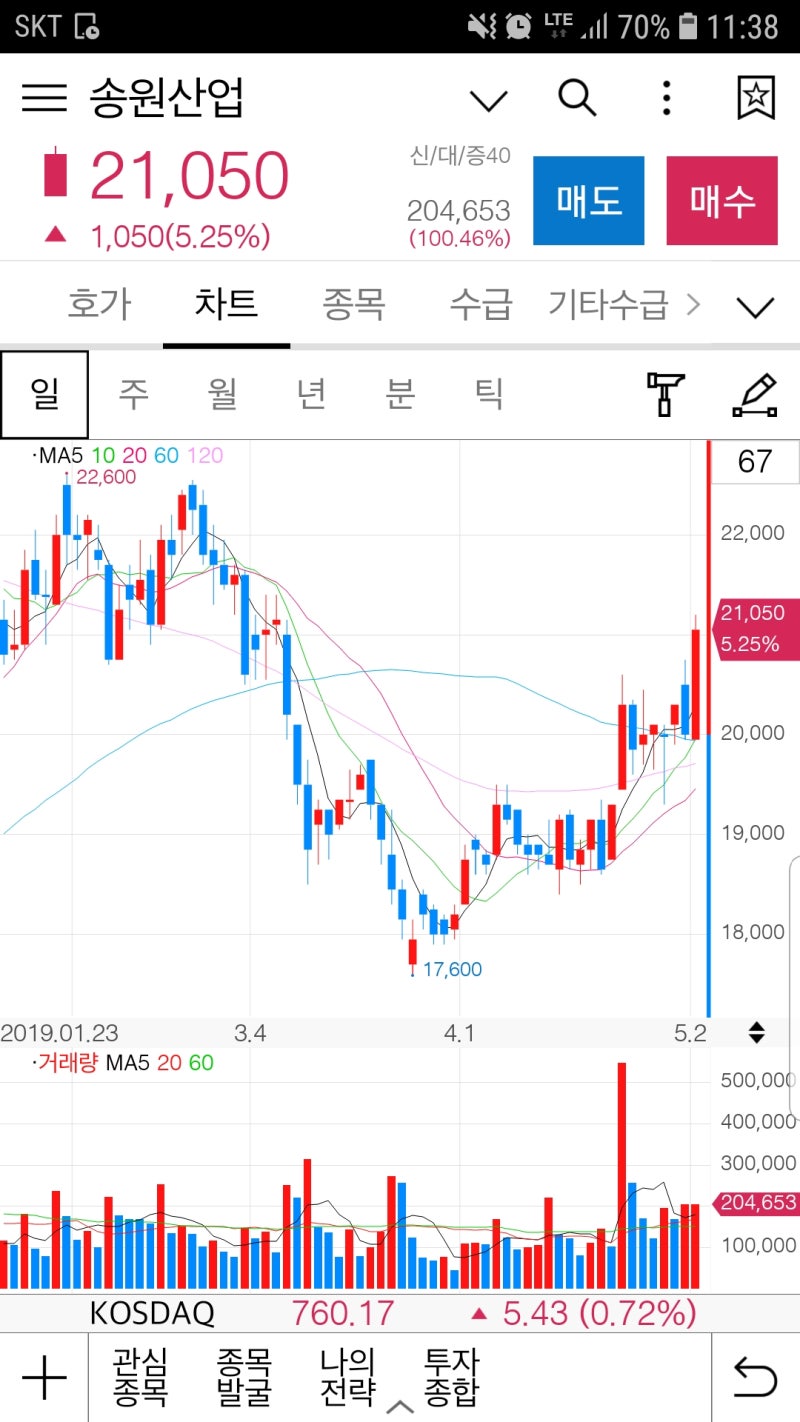Open the hamburger menu
Viewport: 800px width, 1422px height.
(44, 98)
